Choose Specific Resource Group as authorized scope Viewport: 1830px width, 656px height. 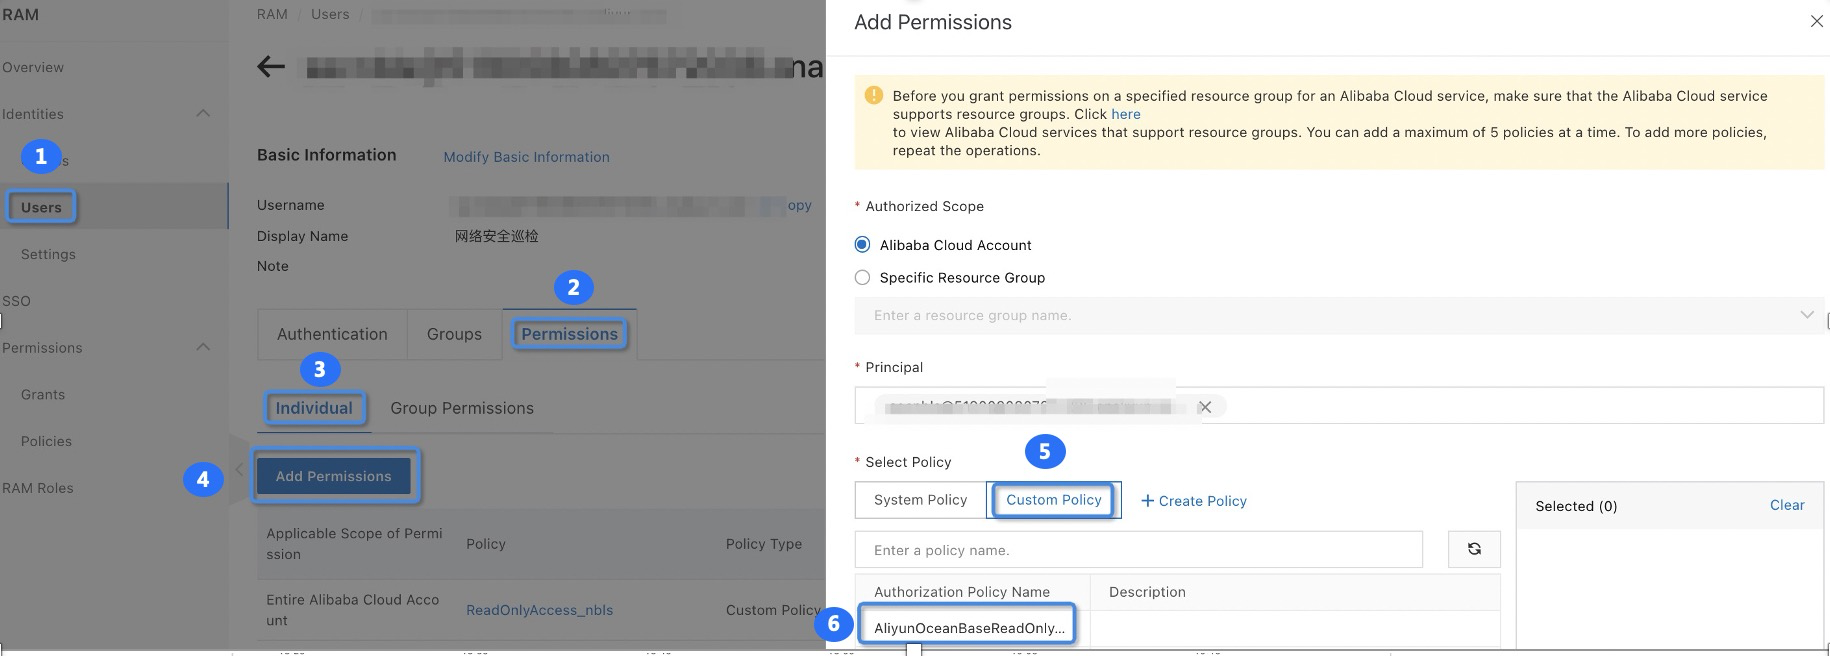pos(862,277)
